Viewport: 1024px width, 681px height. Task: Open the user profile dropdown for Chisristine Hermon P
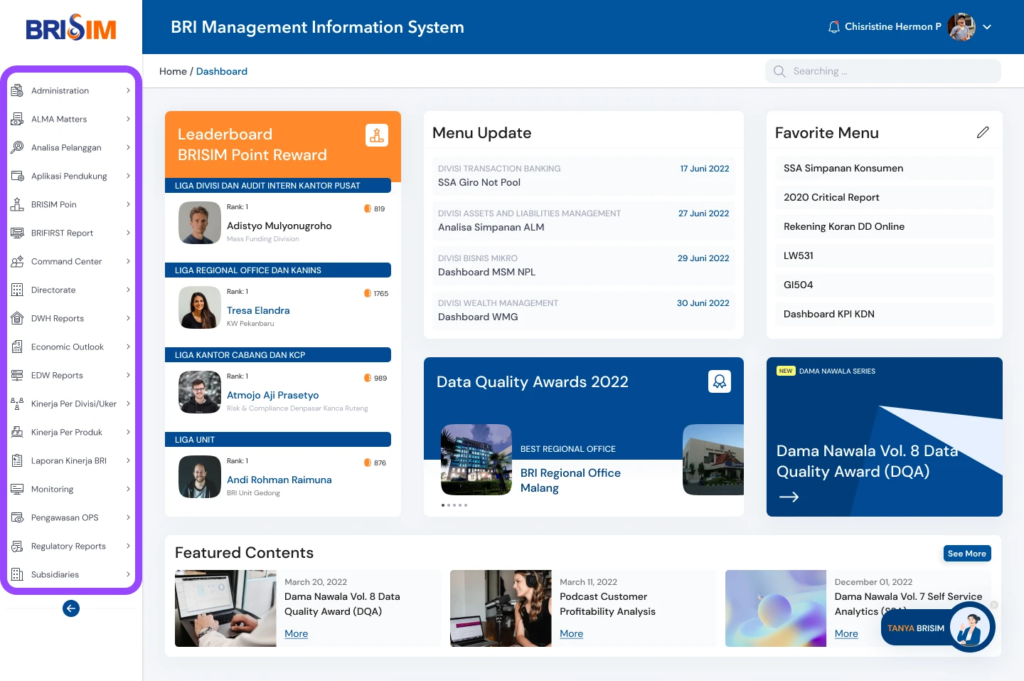click(987, 27)
